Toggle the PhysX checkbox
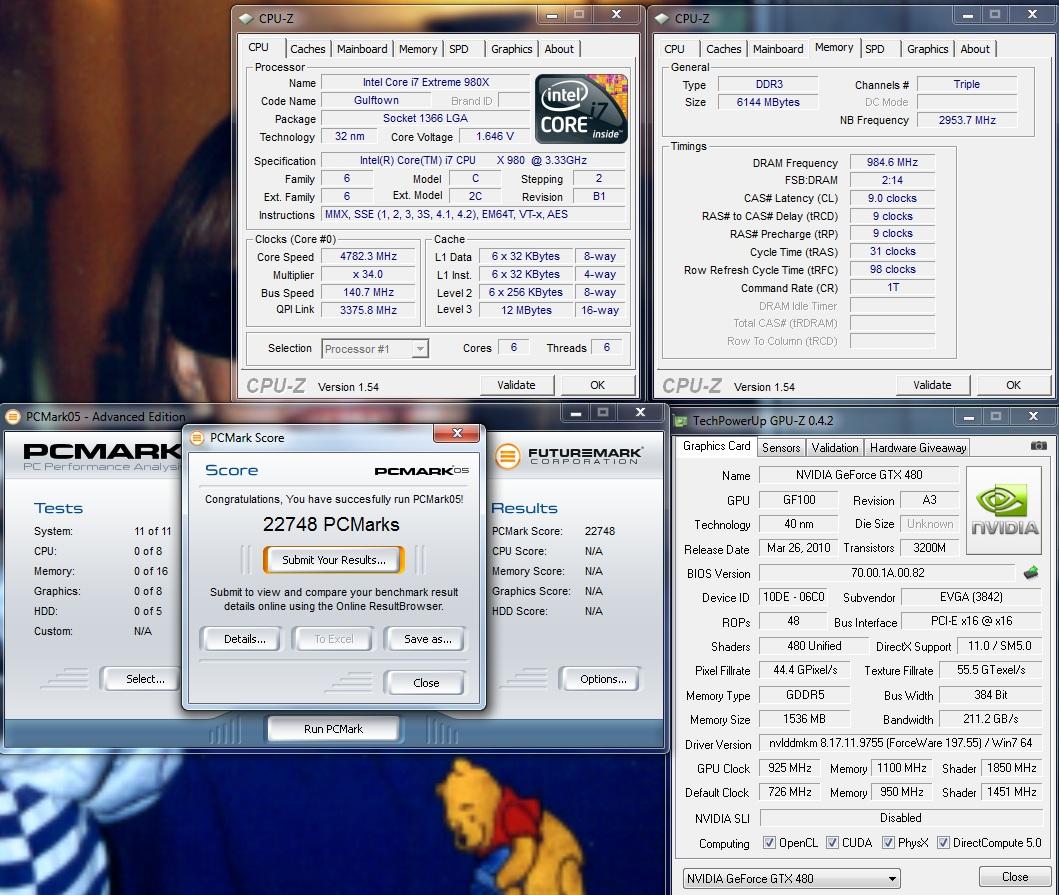Image resolution: width=1059 pixels, height=895 pixels. [888, 842]
